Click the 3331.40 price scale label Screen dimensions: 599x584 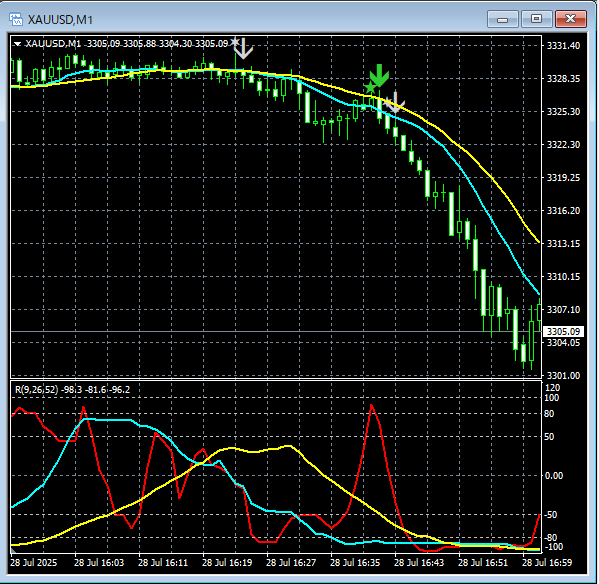(563, 45)
